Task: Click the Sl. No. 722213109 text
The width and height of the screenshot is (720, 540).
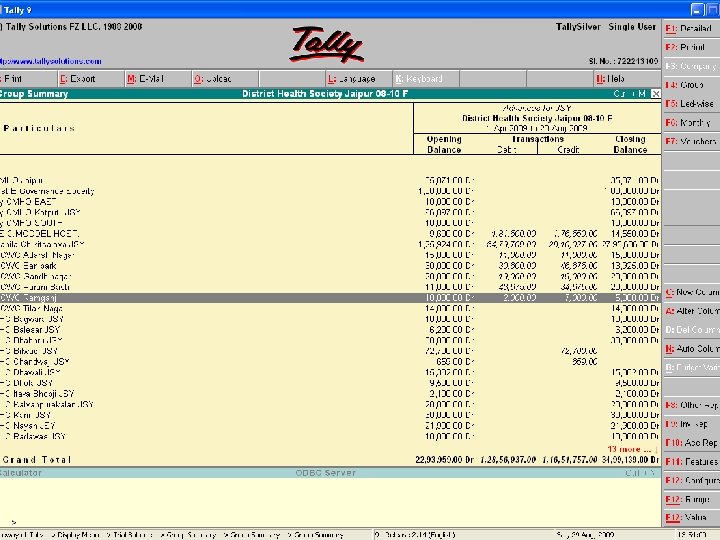Action: coord(624,61)
